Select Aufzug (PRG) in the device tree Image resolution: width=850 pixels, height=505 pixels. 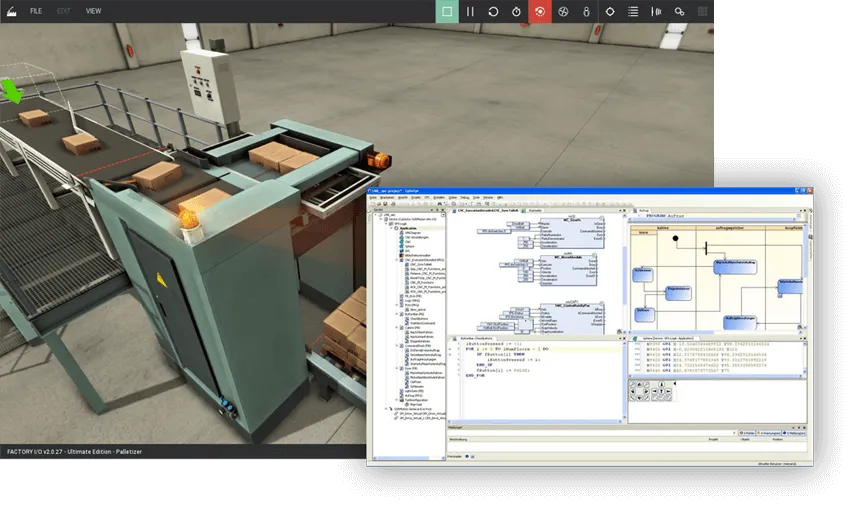tap(414, 396)
